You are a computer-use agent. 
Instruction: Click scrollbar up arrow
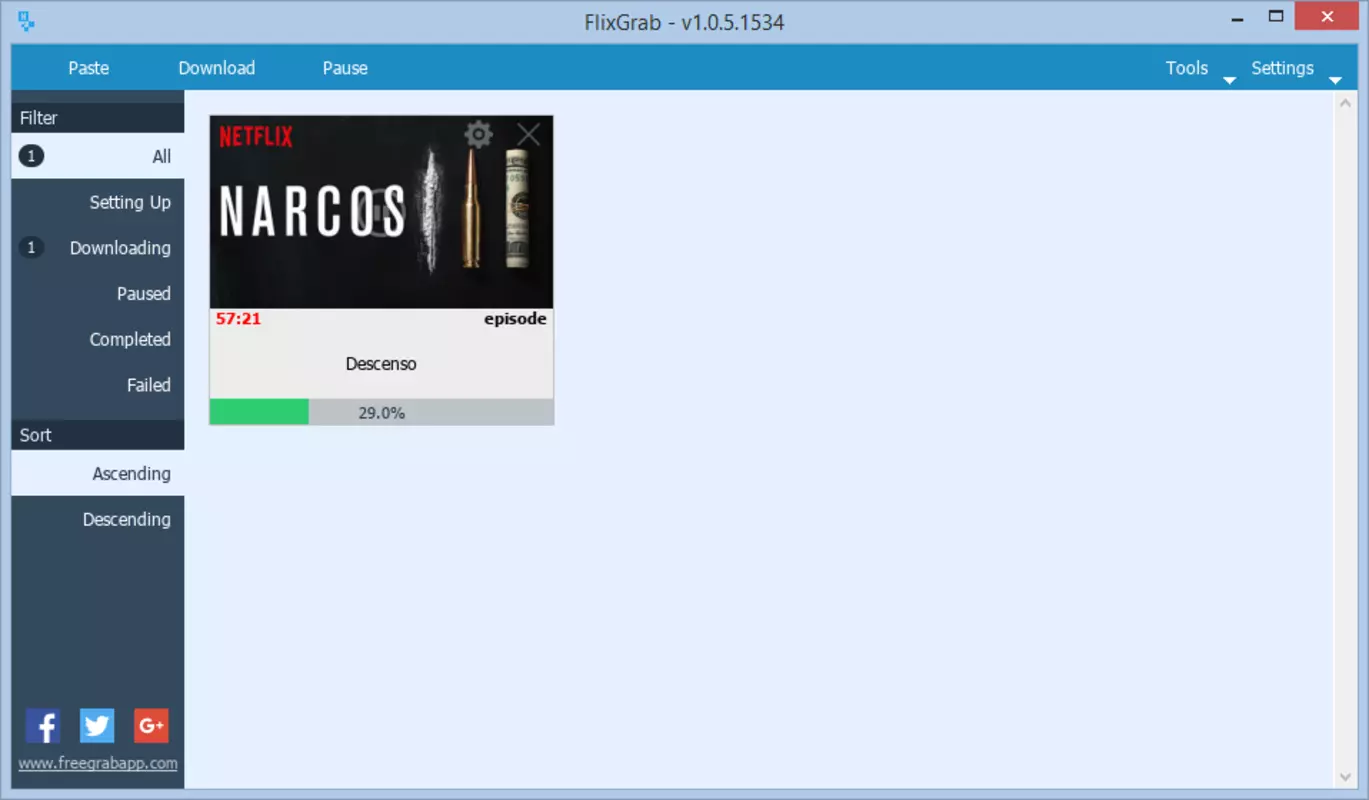pos(1345,103)
